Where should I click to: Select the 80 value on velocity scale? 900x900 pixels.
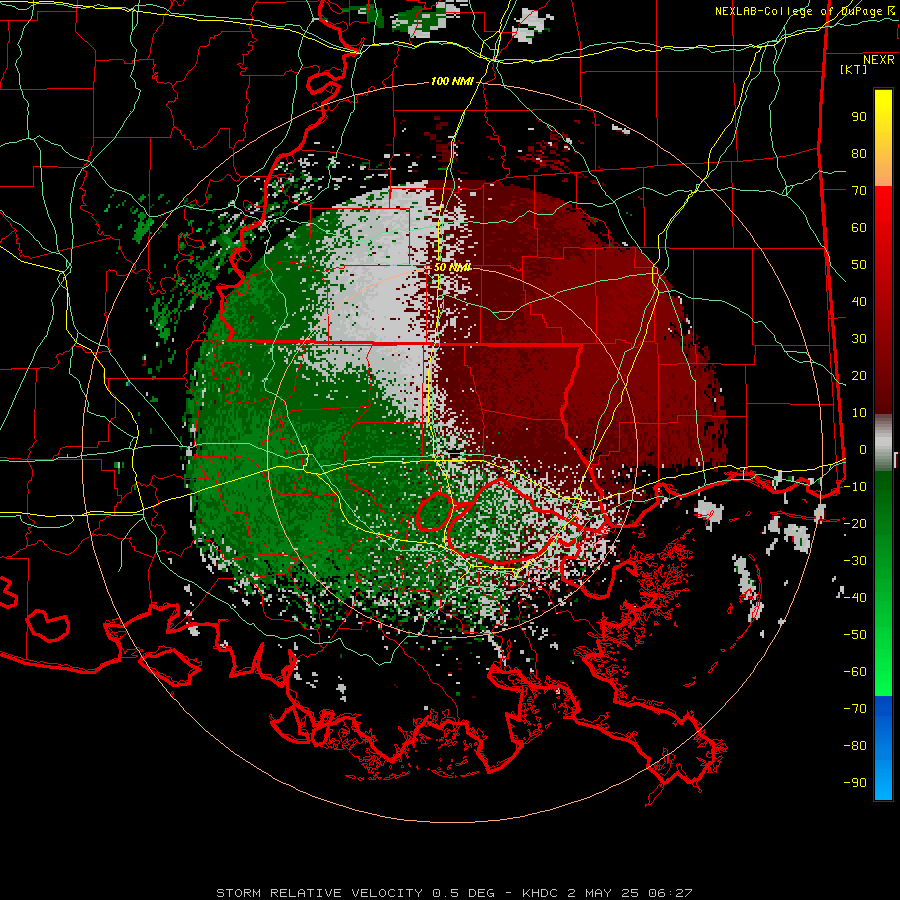tap(859, 154)
